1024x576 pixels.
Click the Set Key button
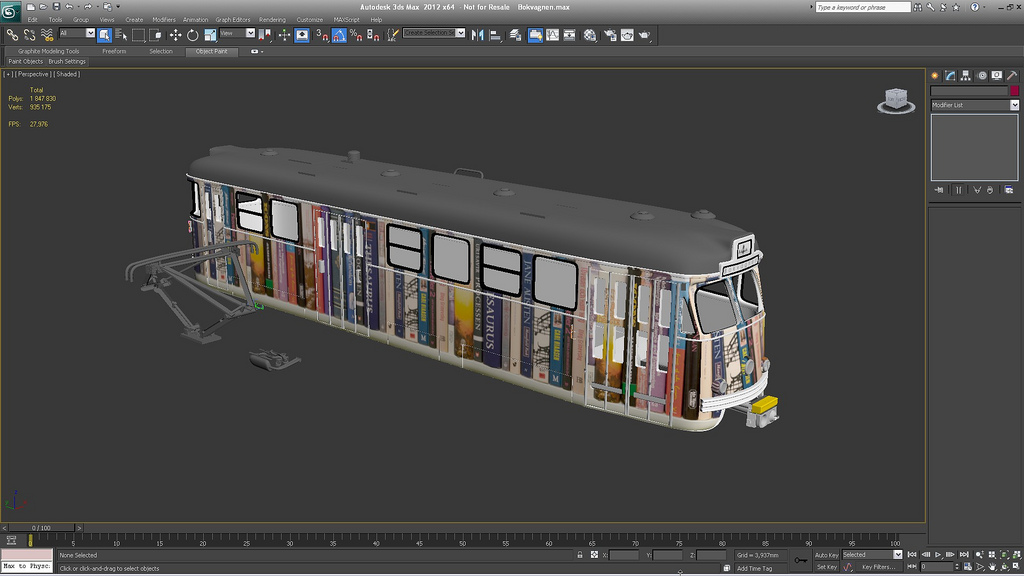[826, 567]
